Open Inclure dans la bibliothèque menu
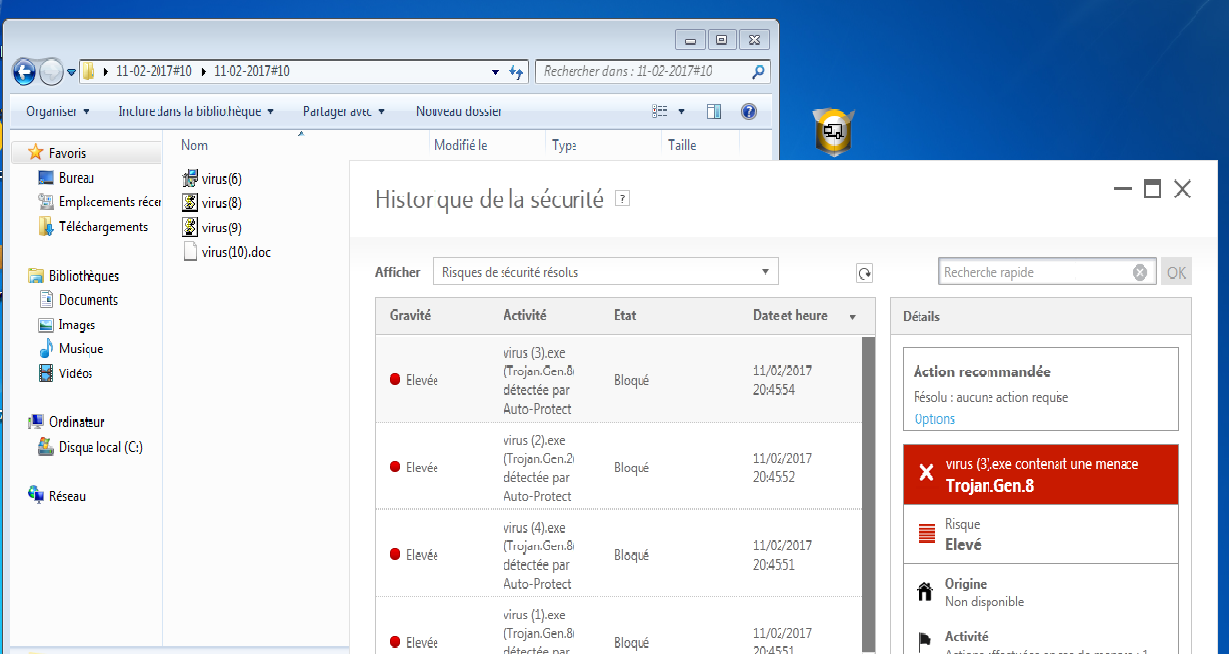 (x=195, y=111)
